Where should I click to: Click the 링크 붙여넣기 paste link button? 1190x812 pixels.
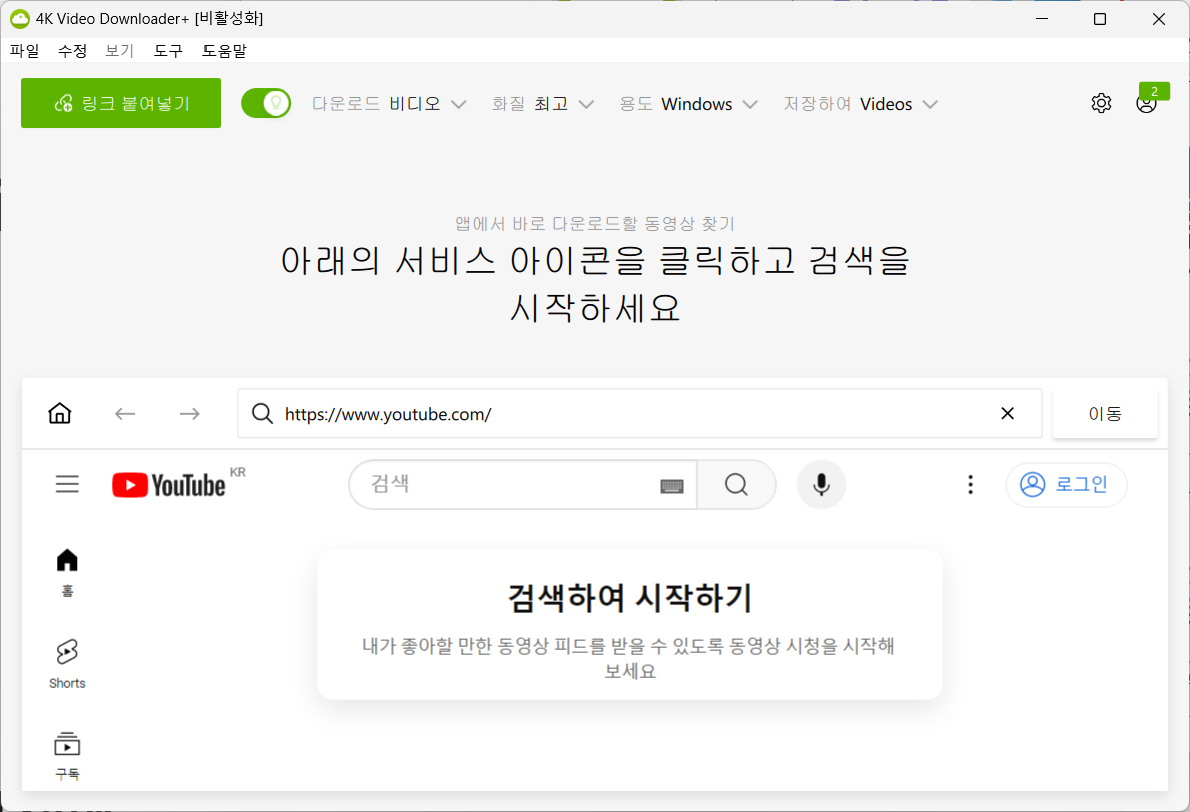tap(121, 103)
